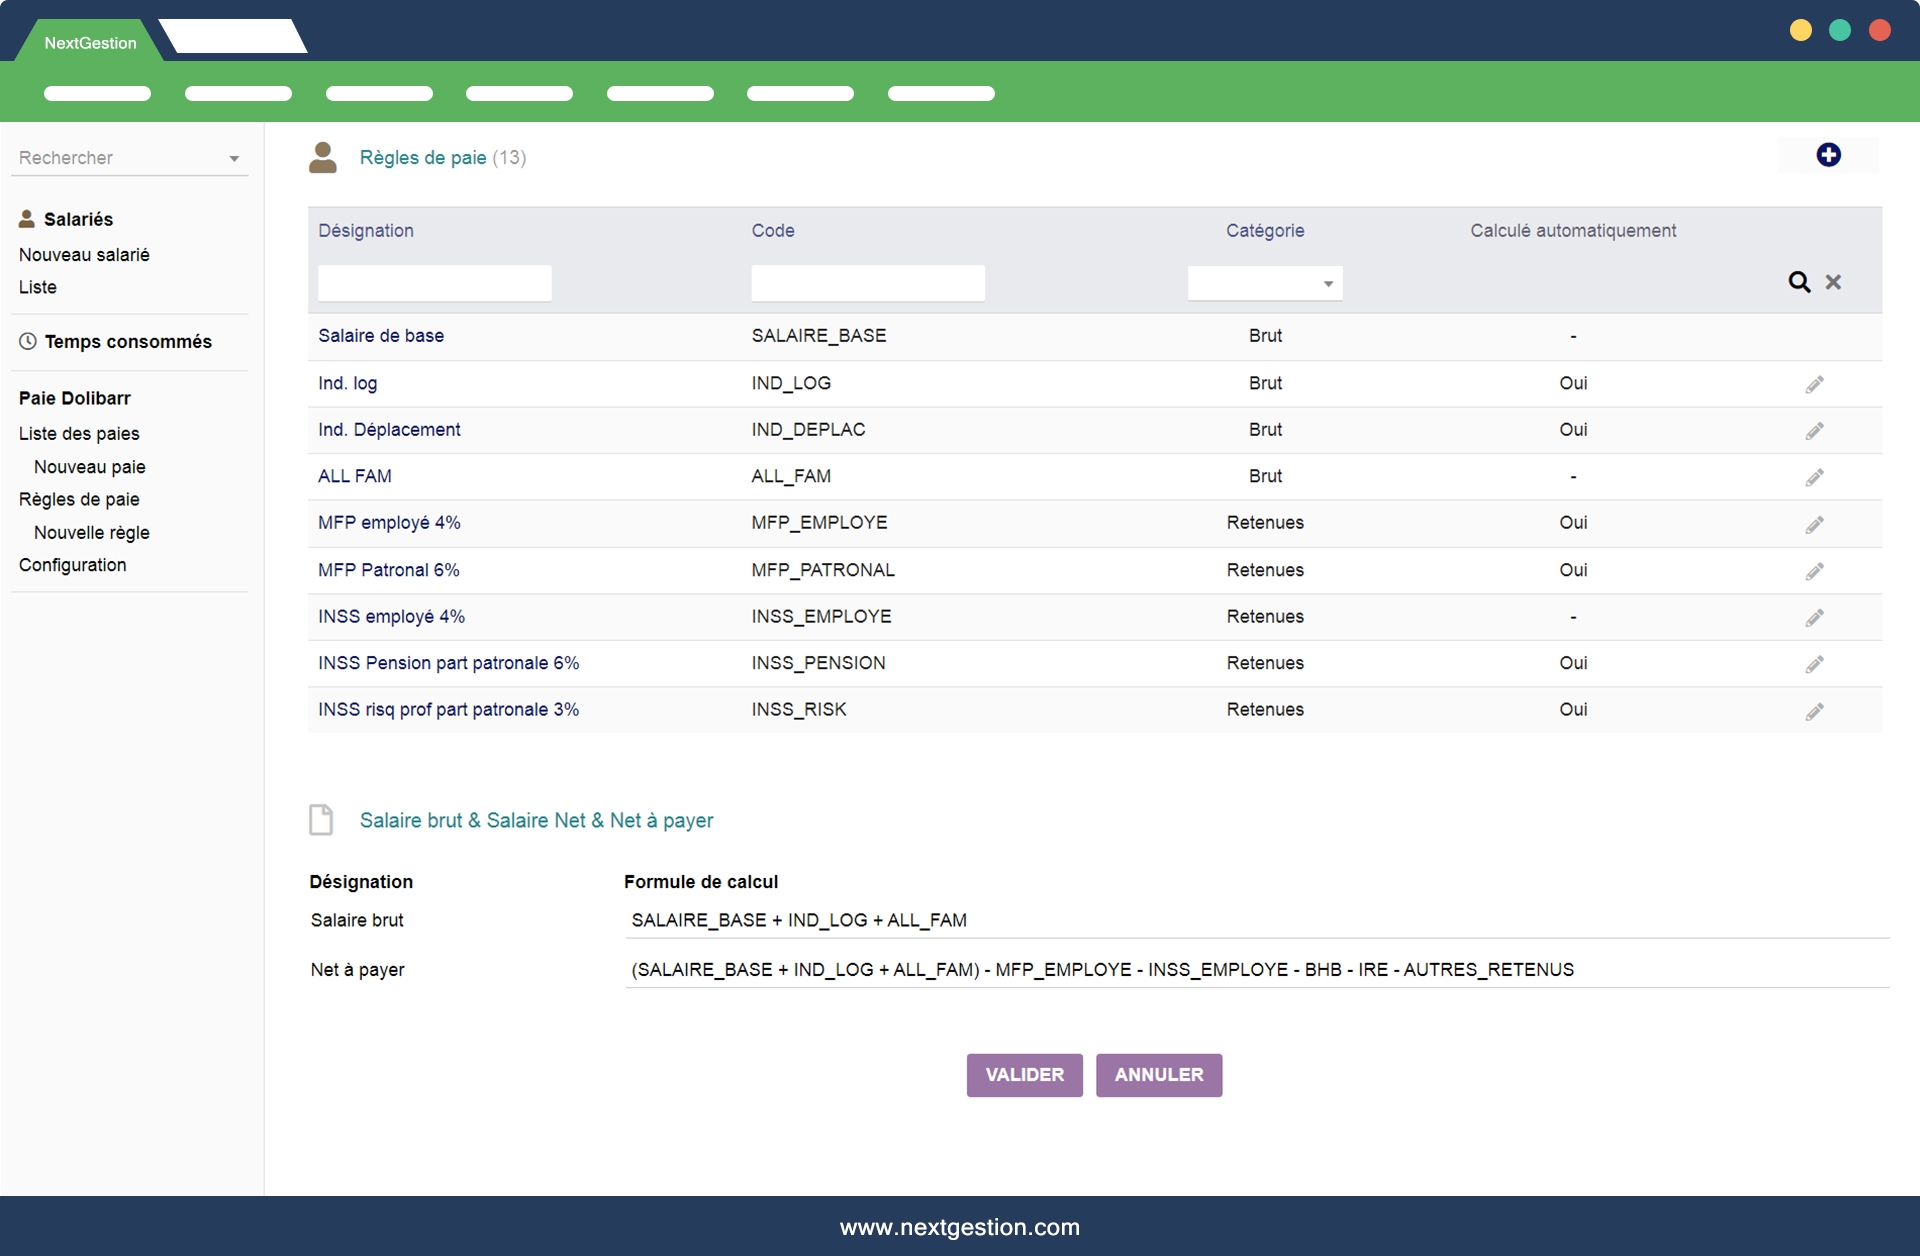
Task: Edit the Ind. log rule pencil icon
Action: tap(1814, 384)
